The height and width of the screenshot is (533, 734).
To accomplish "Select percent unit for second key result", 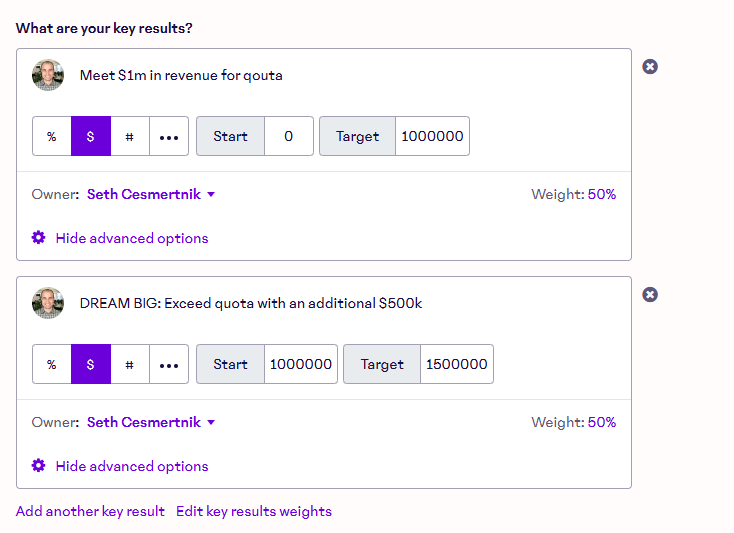I will coord(52,365).
